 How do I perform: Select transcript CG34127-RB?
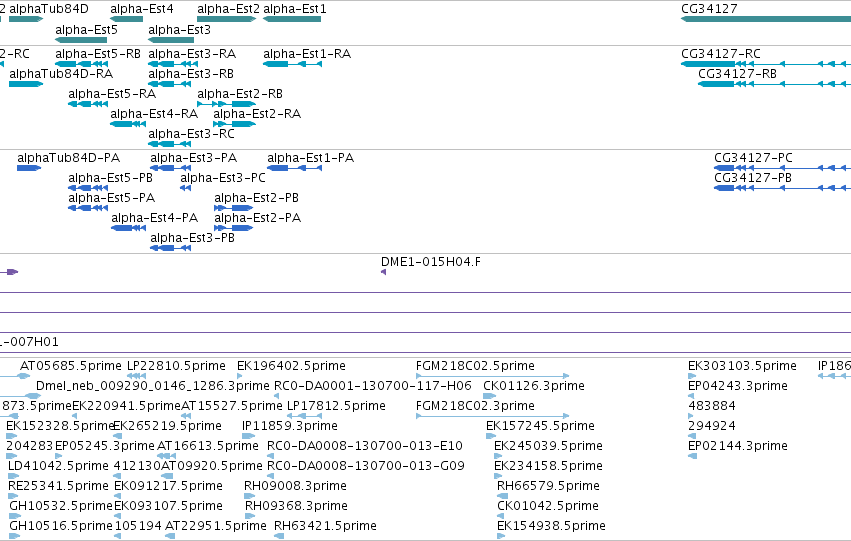pos(774,84)
